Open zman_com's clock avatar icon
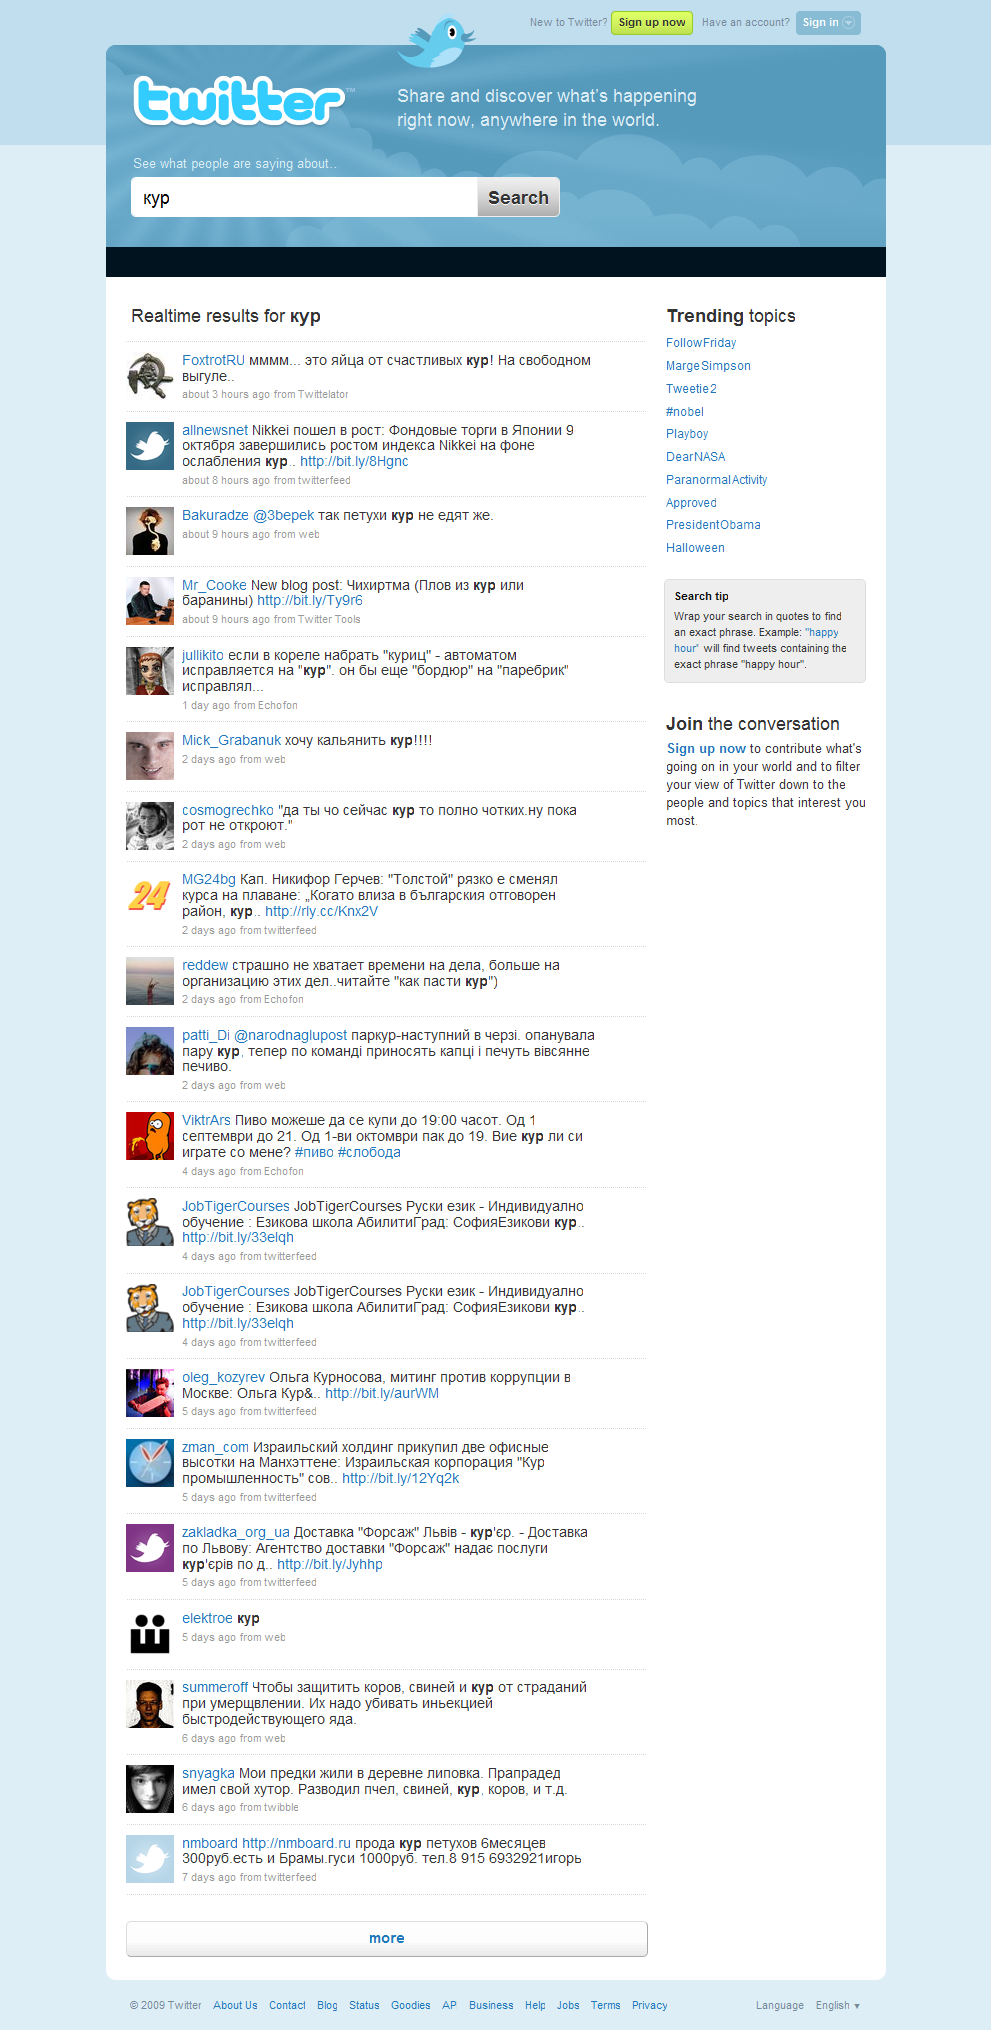The width and height of the screenshot is (991, 2030). click(150, 1463)
